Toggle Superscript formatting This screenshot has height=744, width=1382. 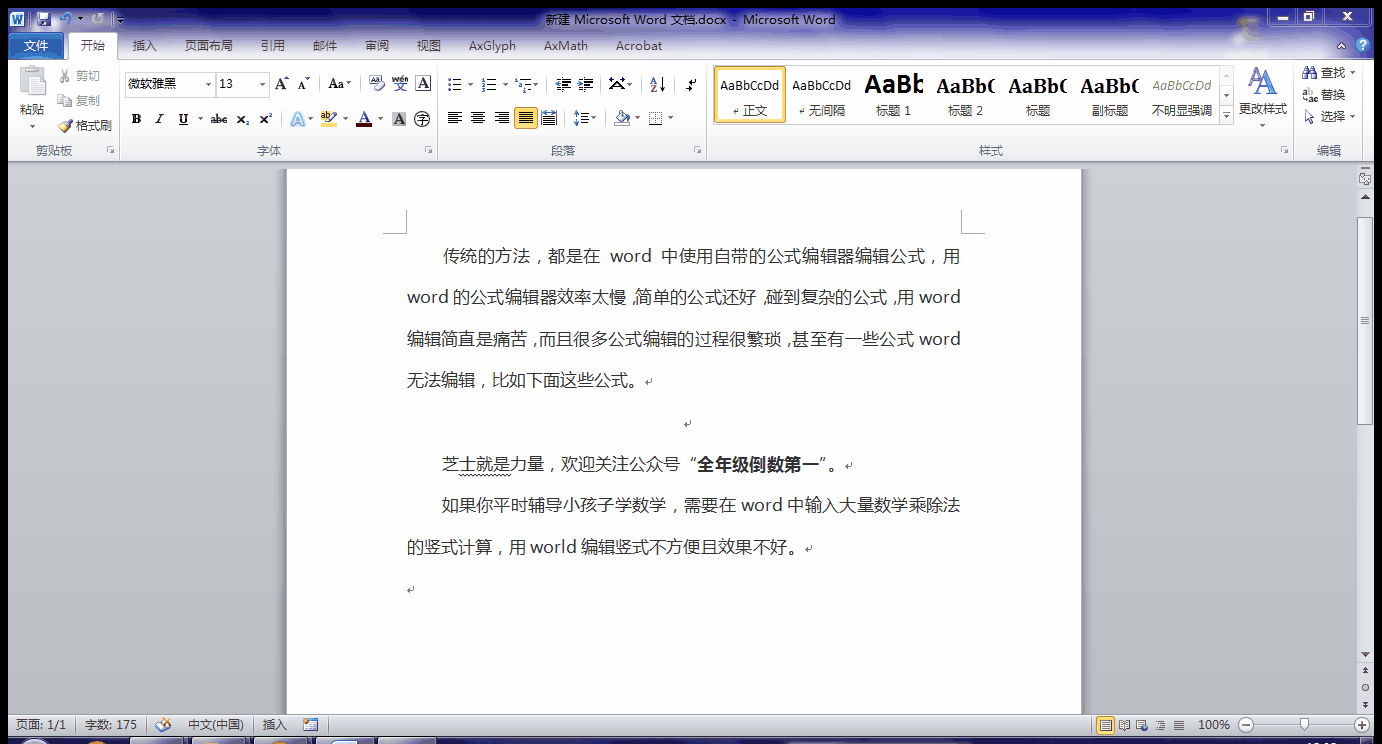click(x=266, y=119)
